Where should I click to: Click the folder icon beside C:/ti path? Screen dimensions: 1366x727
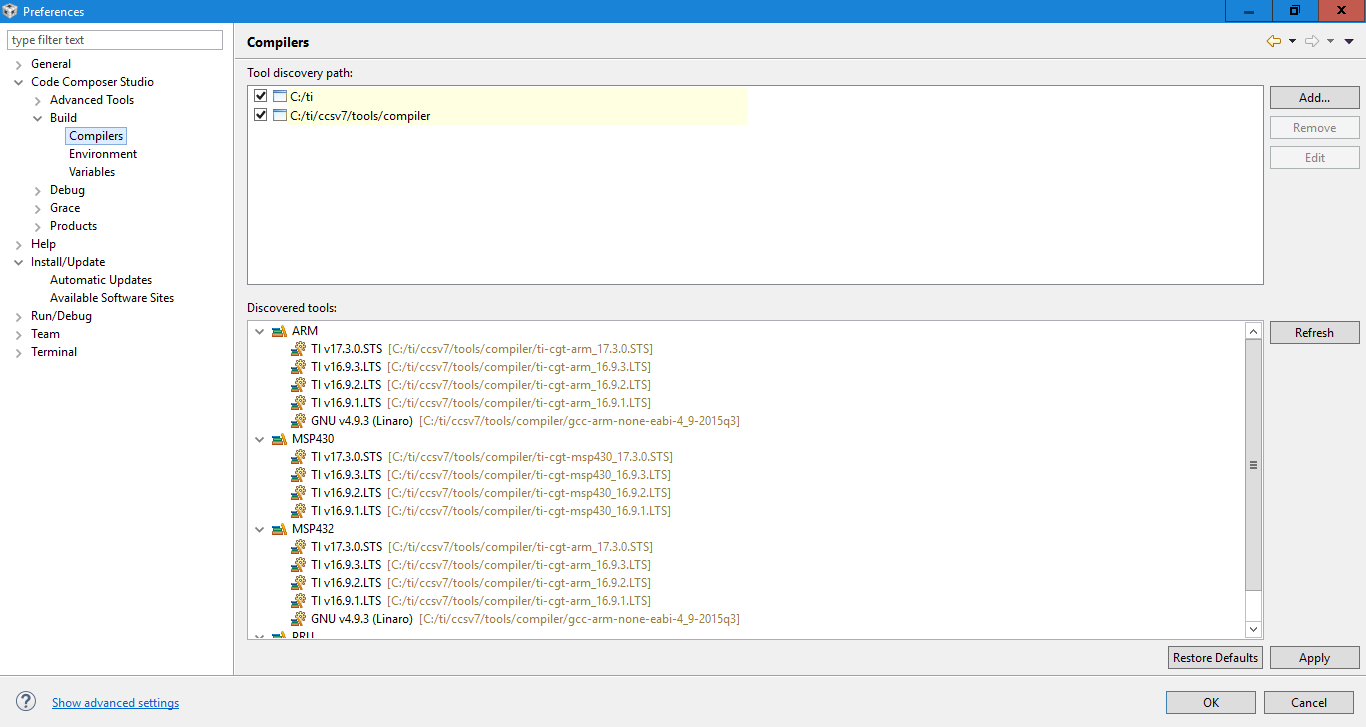coord(280,96)
